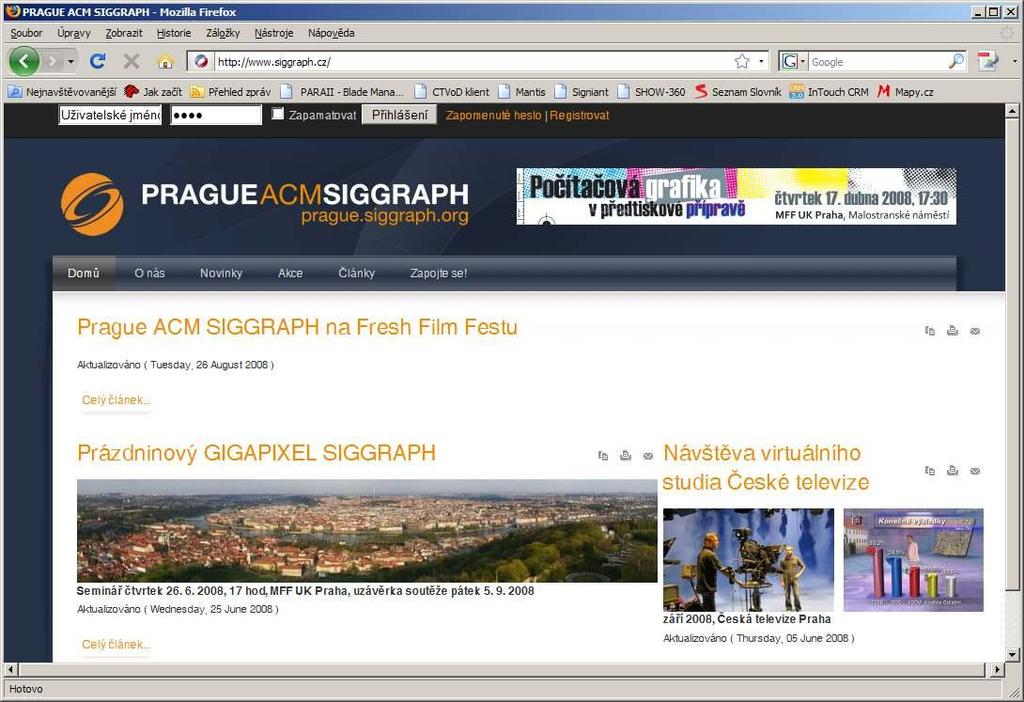Click the print icon for the GIGAPIXEL article
The height and width of the screenshot is (702, 1024).
tap(625, 456)
